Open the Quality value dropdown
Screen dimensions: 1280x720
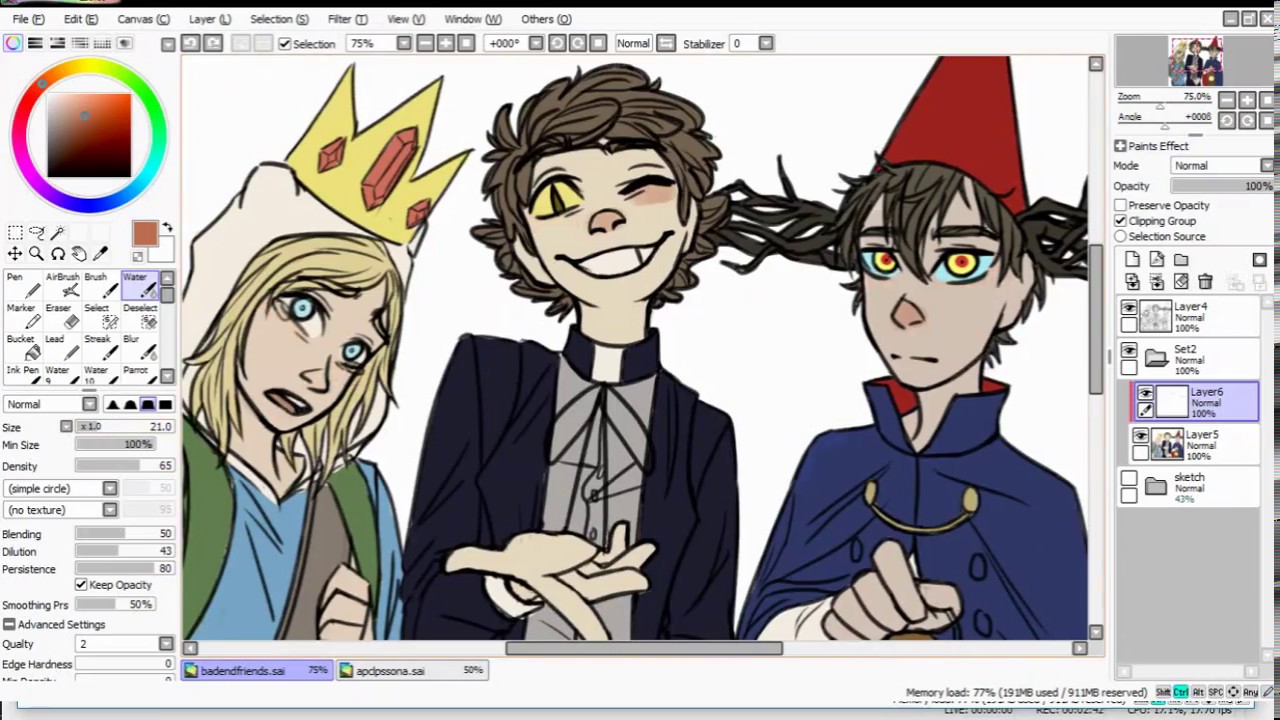[167, 644]
